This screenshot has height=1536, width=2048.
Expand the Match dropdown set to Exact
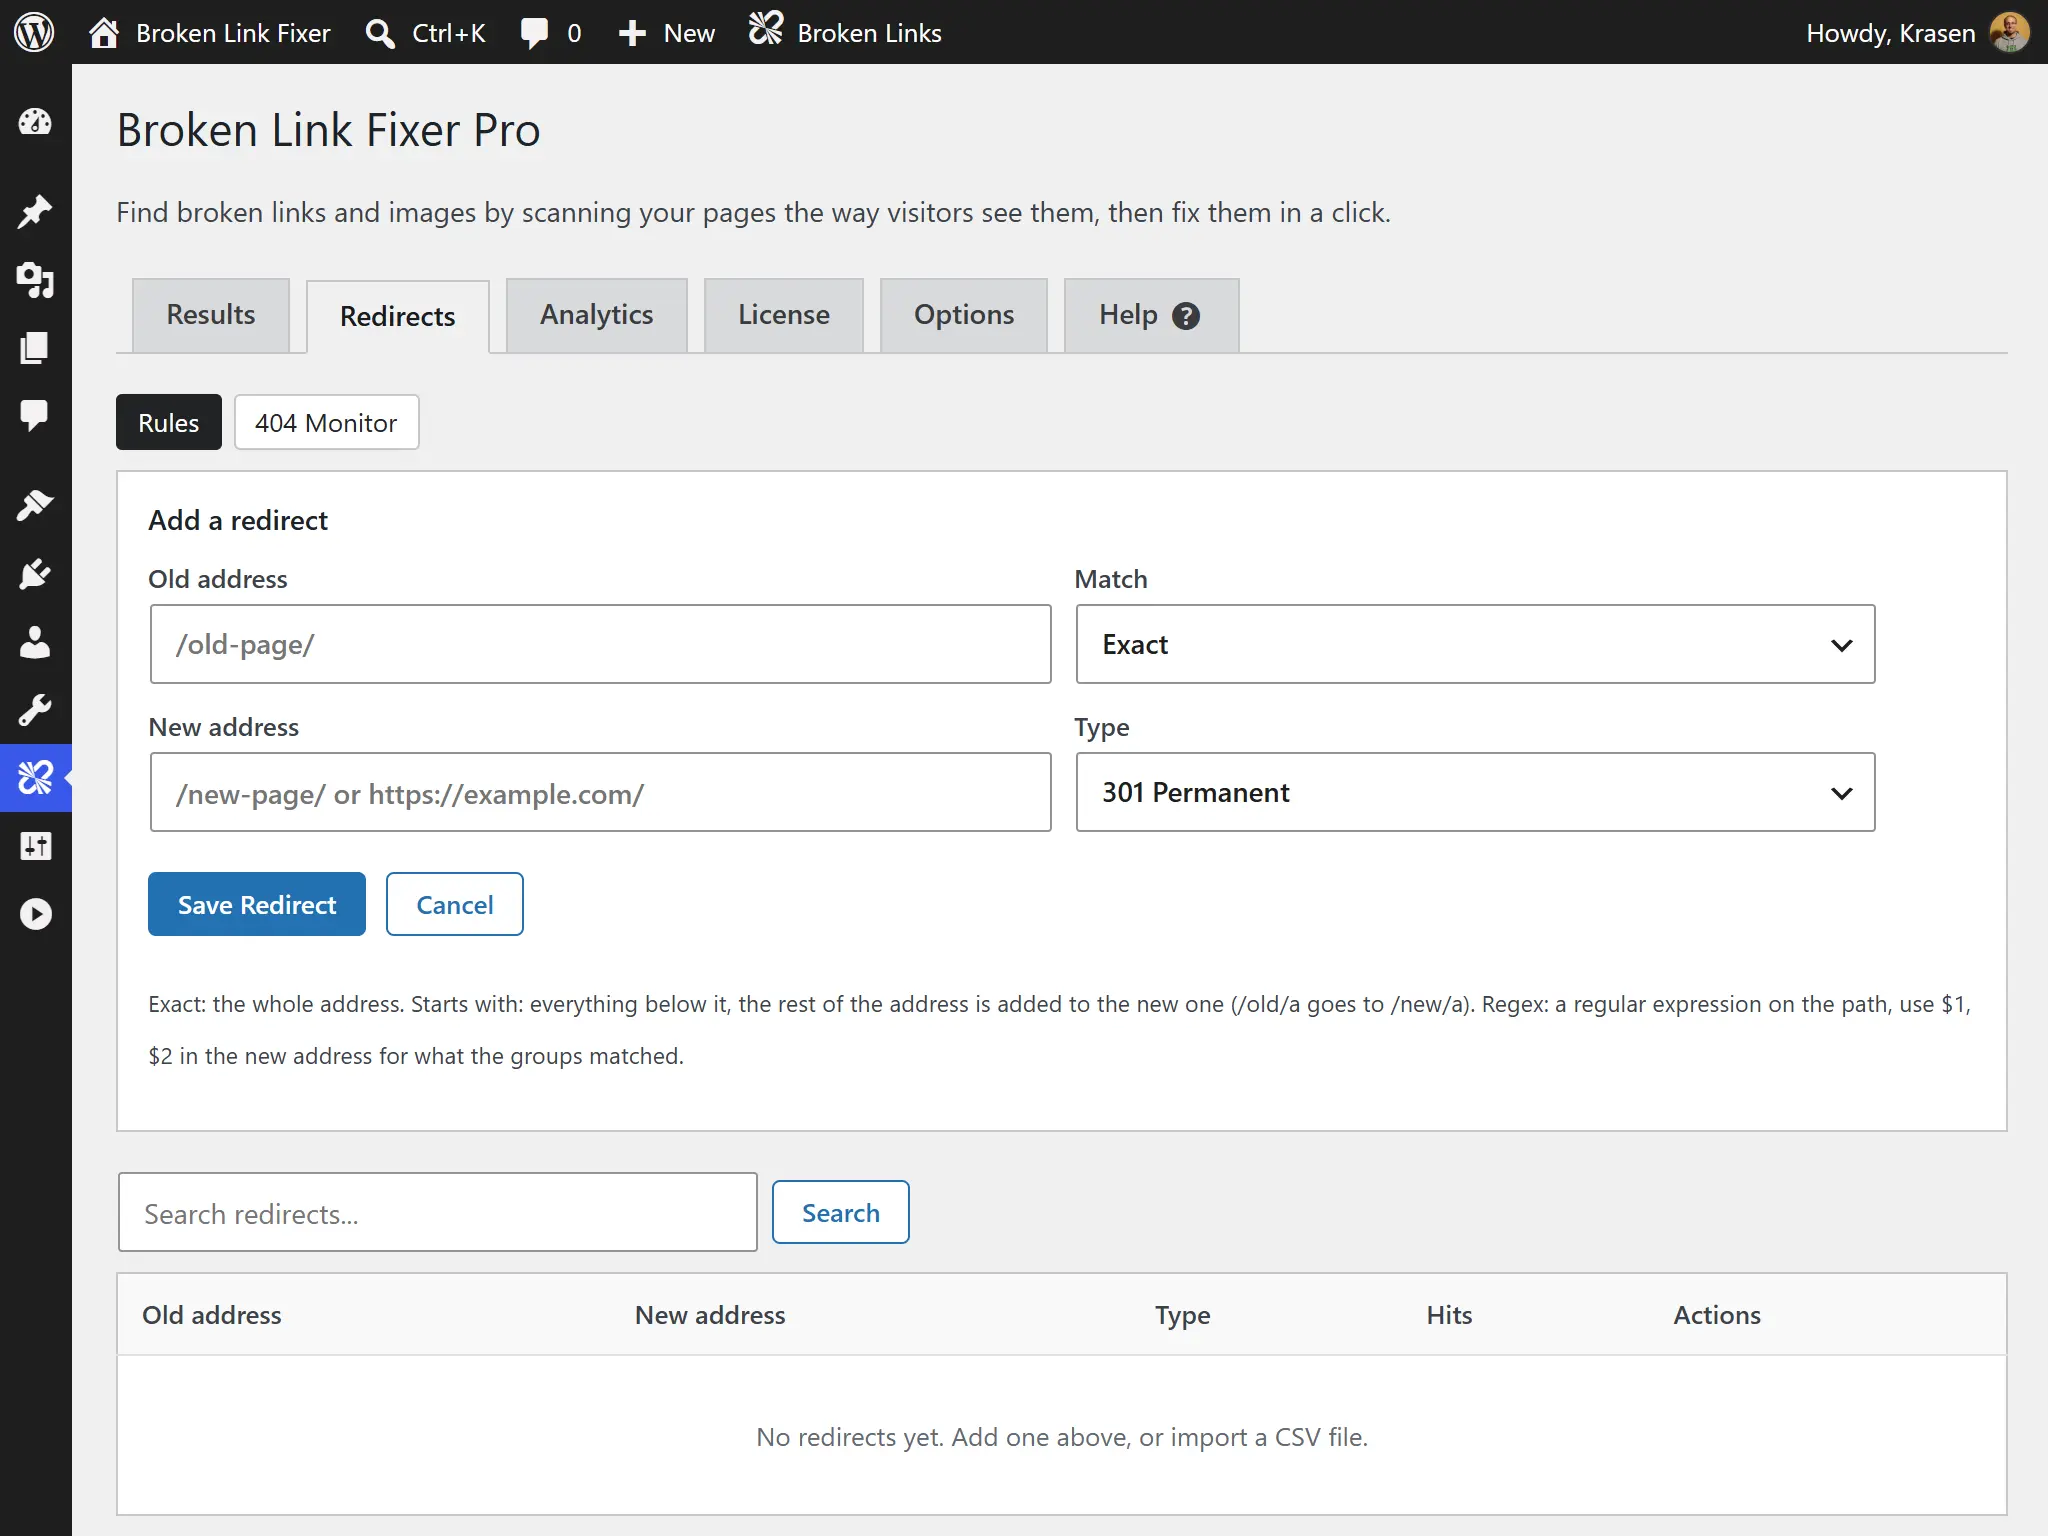pyautogui.click(x=1475, y=644)
